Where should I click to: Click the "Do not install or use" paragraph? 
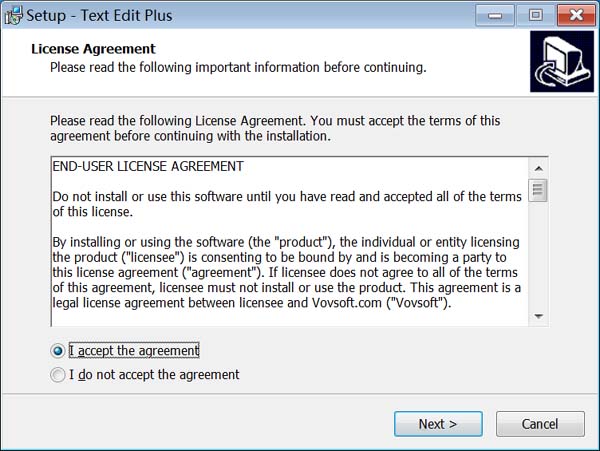point(286,203)
